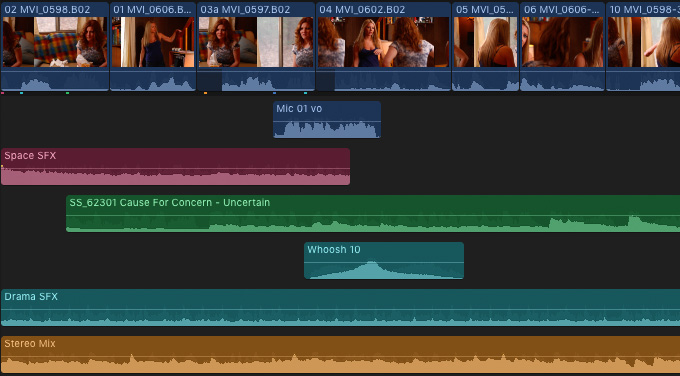Click the volume level line in Whoosh 10

[384, 262]
